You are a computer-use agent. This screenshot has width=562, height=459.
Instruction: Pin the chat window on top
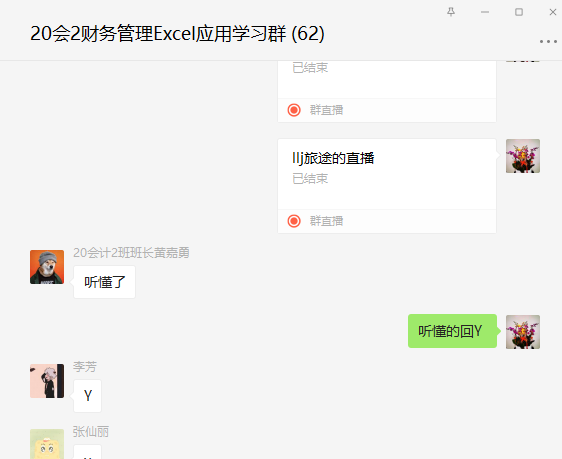(451, 12)
